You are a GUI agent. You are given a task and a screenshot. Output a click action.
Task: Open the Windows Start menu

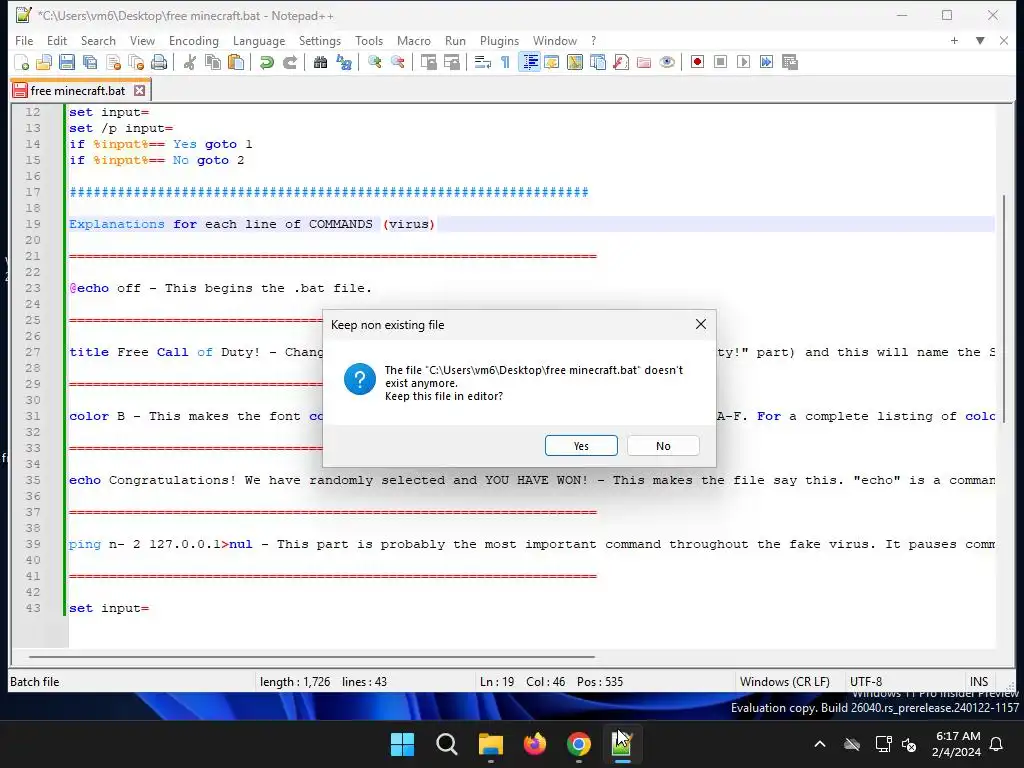[402, 744]
